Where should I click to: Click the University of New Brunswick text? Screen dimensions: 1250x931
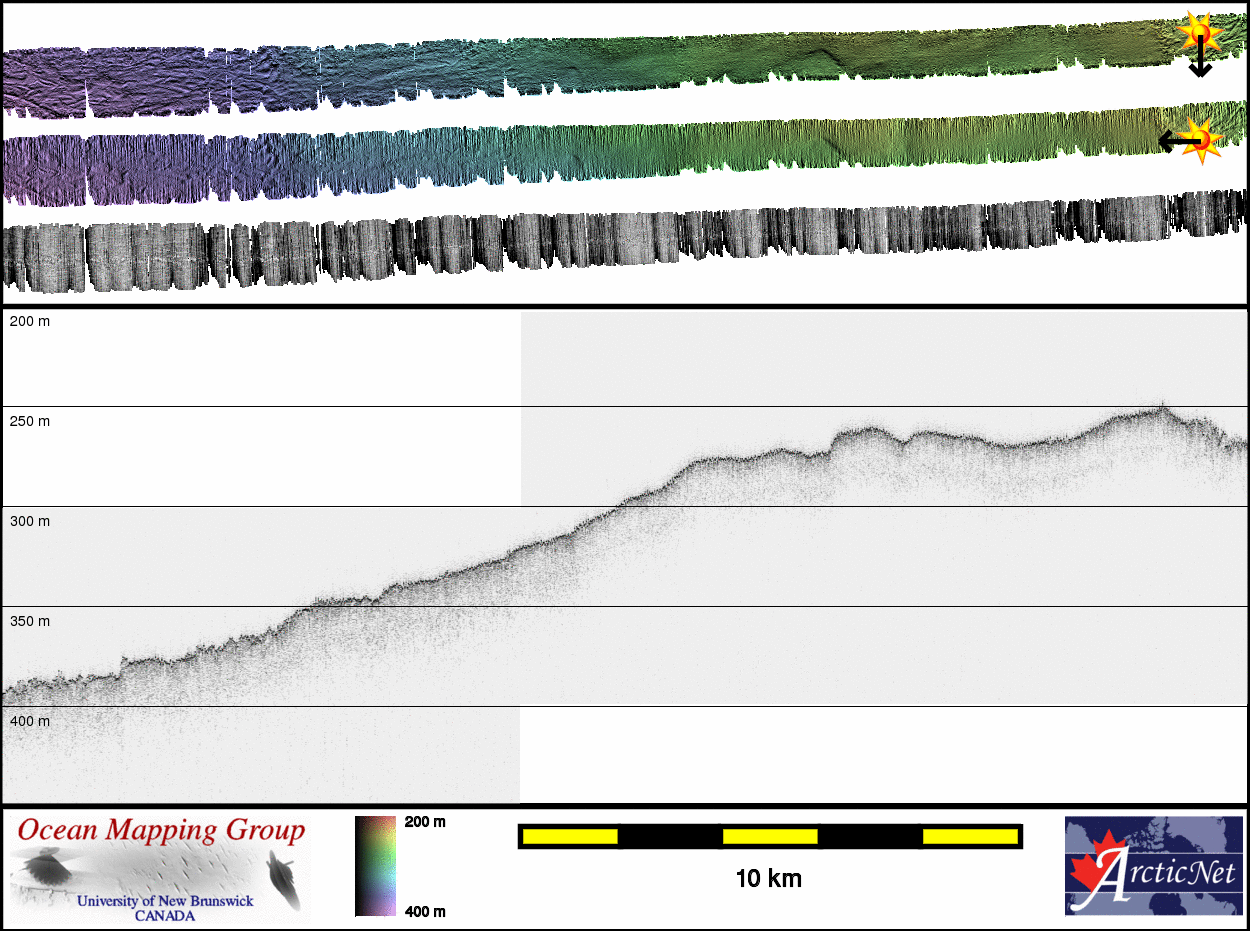point(165,901)
